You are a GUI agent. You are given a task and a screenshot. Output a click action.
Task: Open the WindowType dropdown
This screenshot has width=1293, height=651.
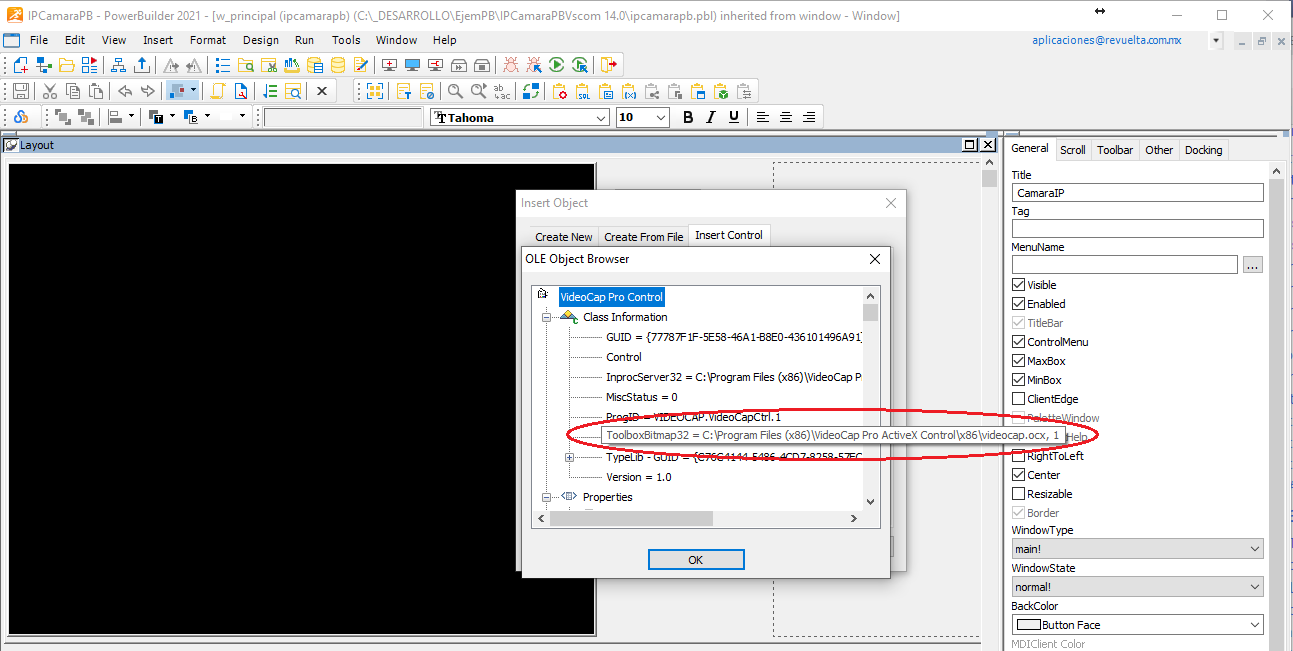[x=1137, y=549]
